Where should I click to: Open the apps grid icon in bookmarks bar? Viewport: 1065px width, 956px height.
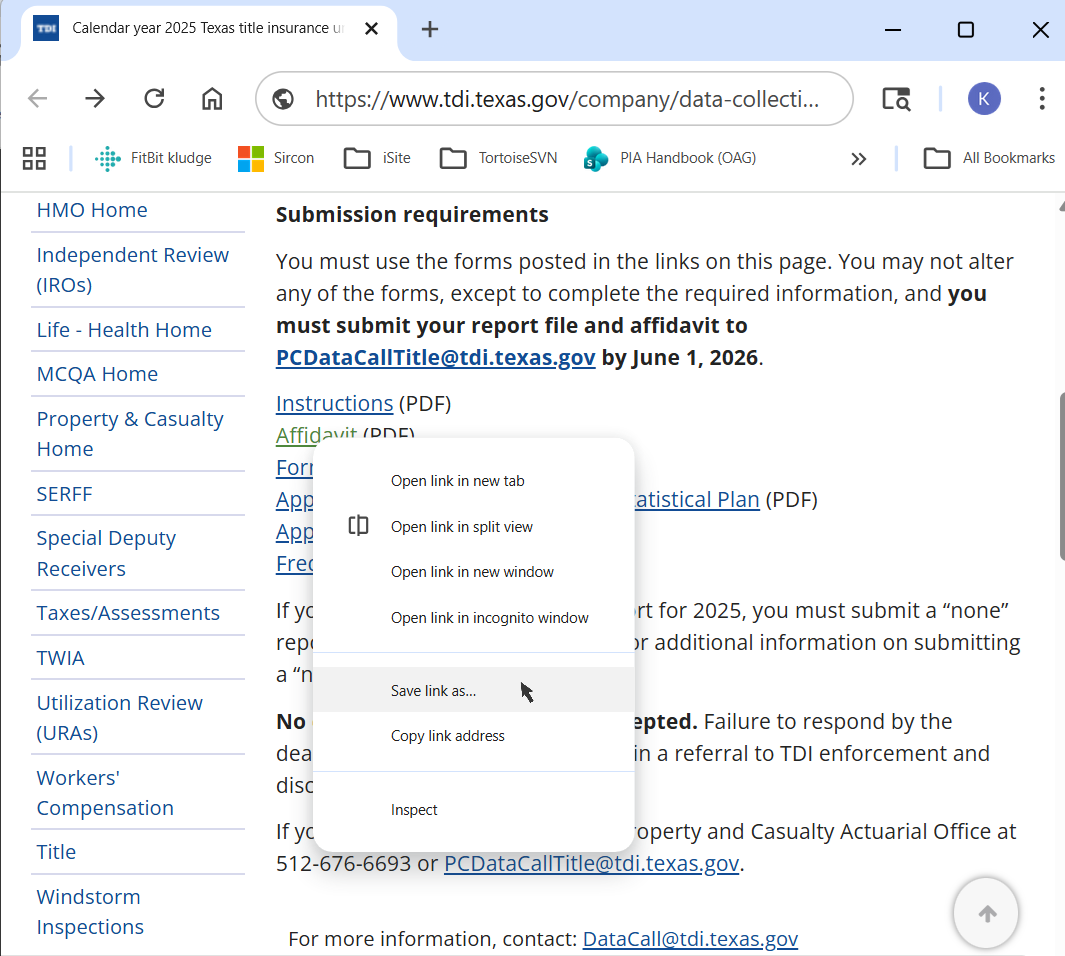(x=34, y=158)
